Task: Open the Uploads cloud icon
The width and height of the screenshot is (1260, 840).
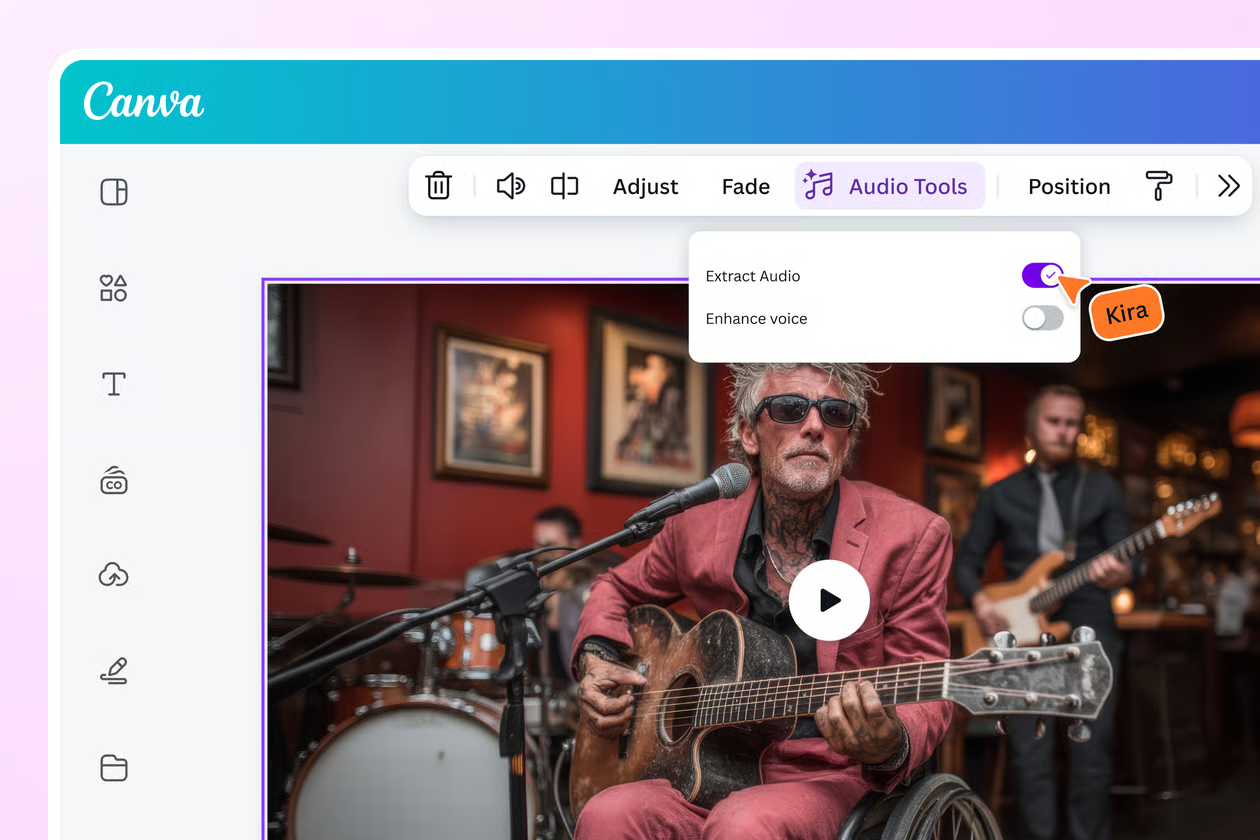Action: tap(114, 575)
